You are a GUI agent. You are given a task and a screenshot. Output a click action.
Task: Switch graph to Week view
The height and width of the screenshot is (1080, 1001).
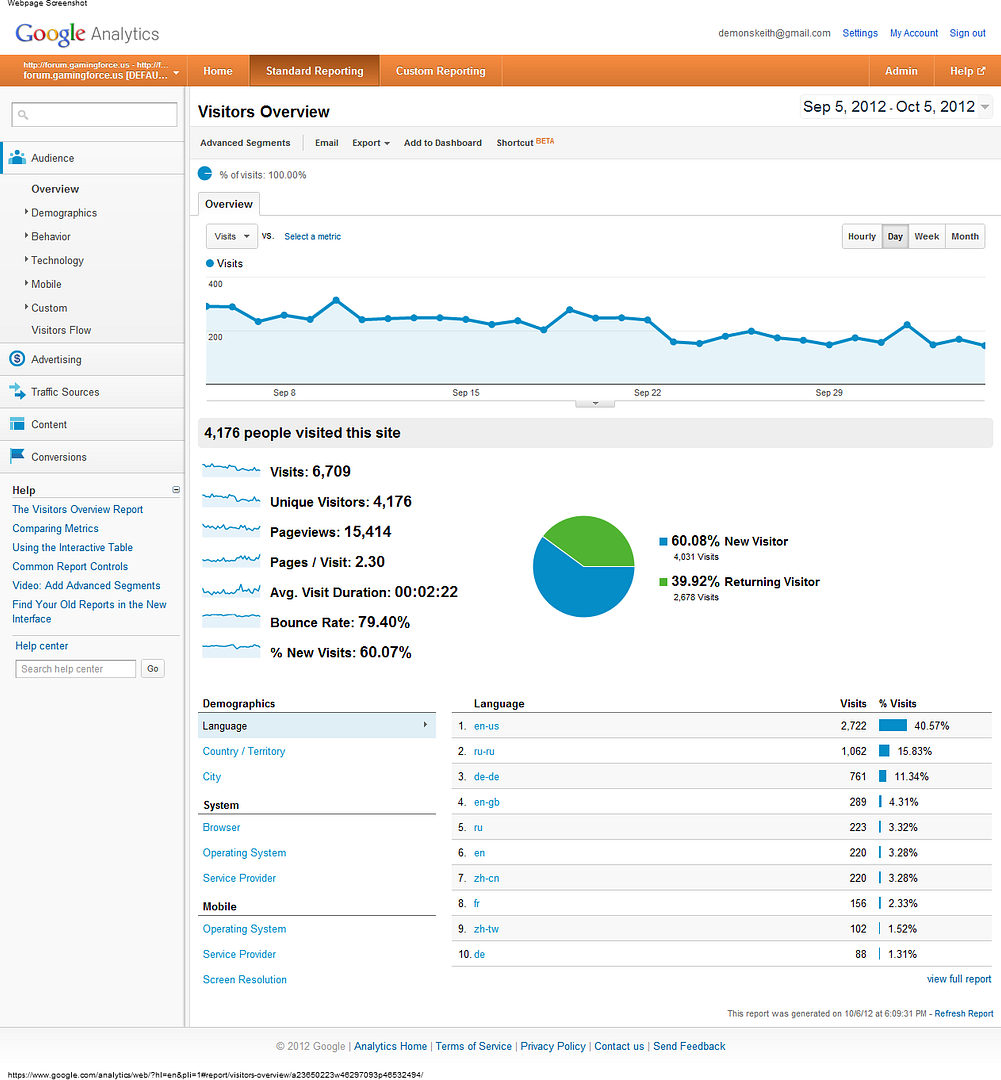tap(926, 237)
